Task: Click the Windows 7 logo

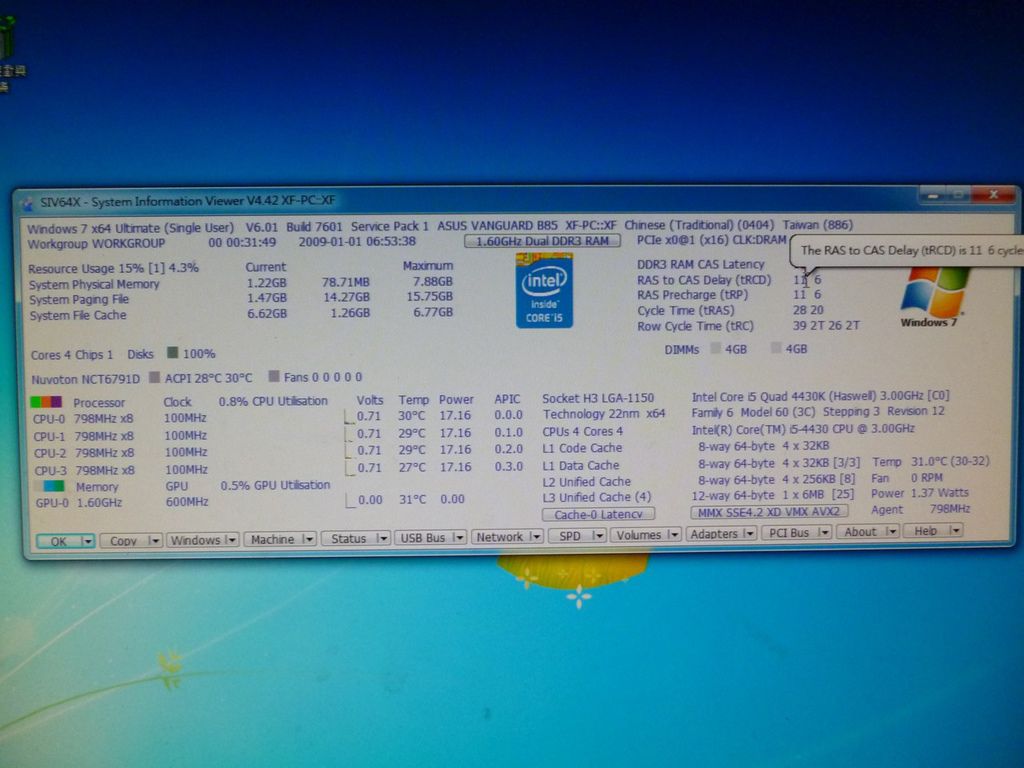Action: [930, 296]
